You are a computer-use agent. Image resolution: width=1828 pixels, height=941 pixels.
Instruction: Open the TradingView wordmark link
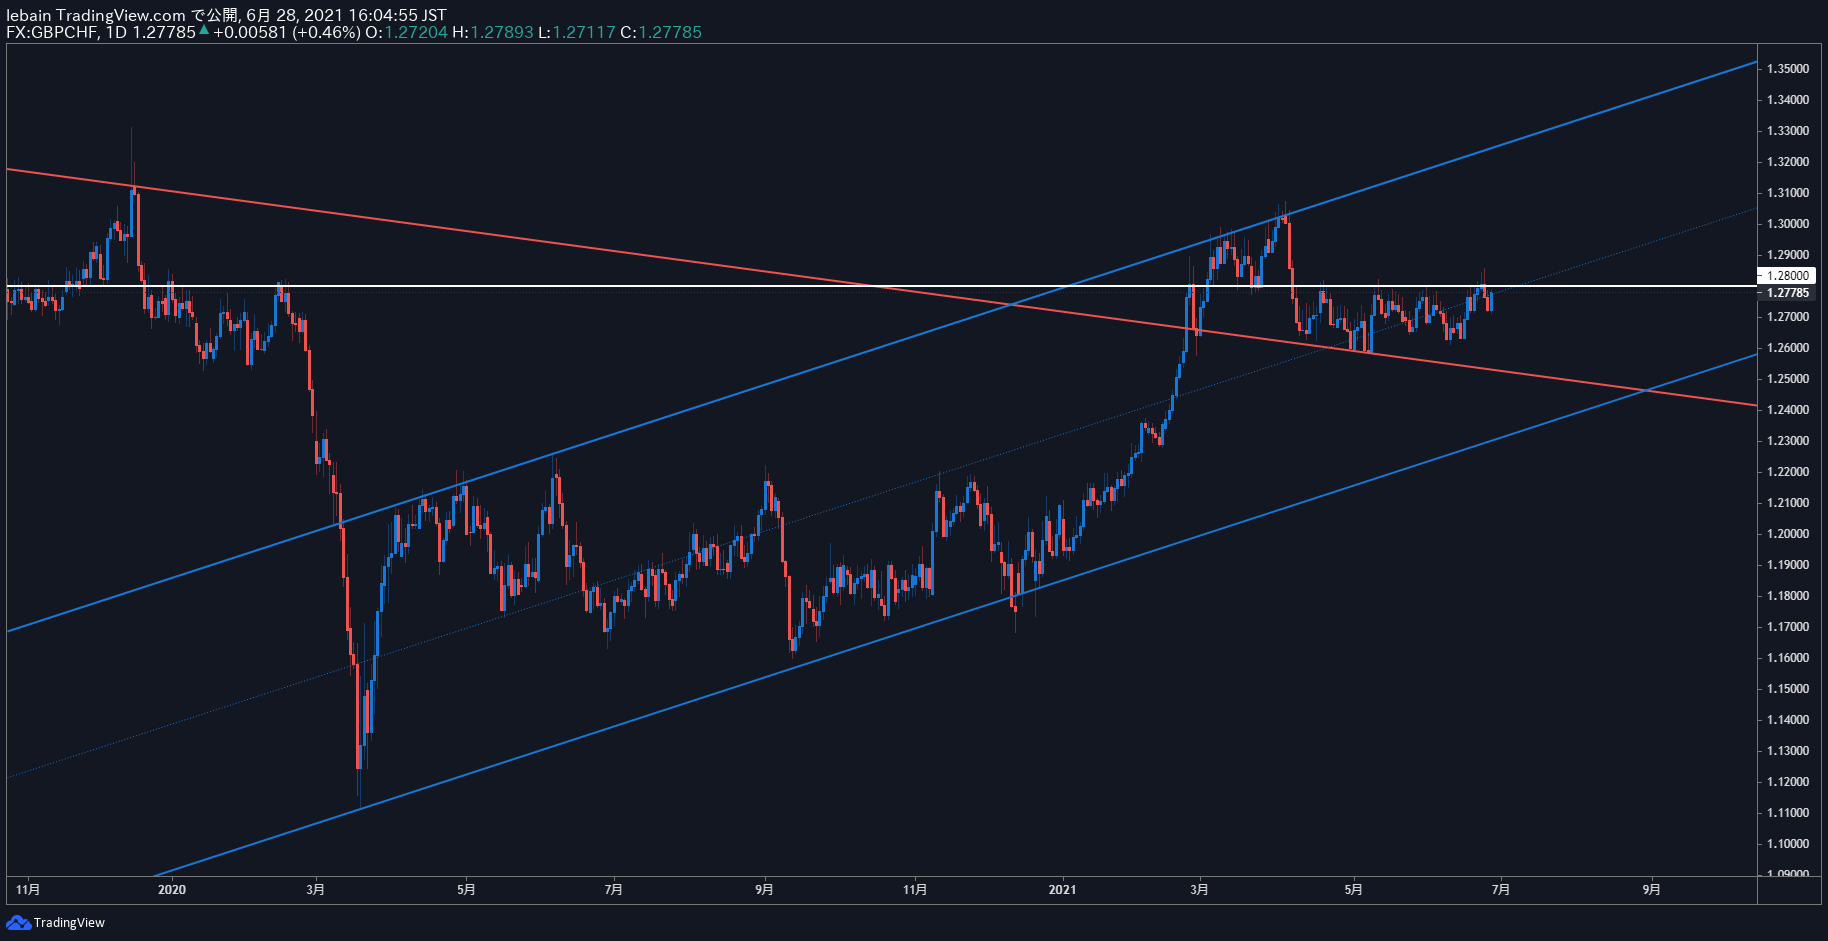point(69,922)
